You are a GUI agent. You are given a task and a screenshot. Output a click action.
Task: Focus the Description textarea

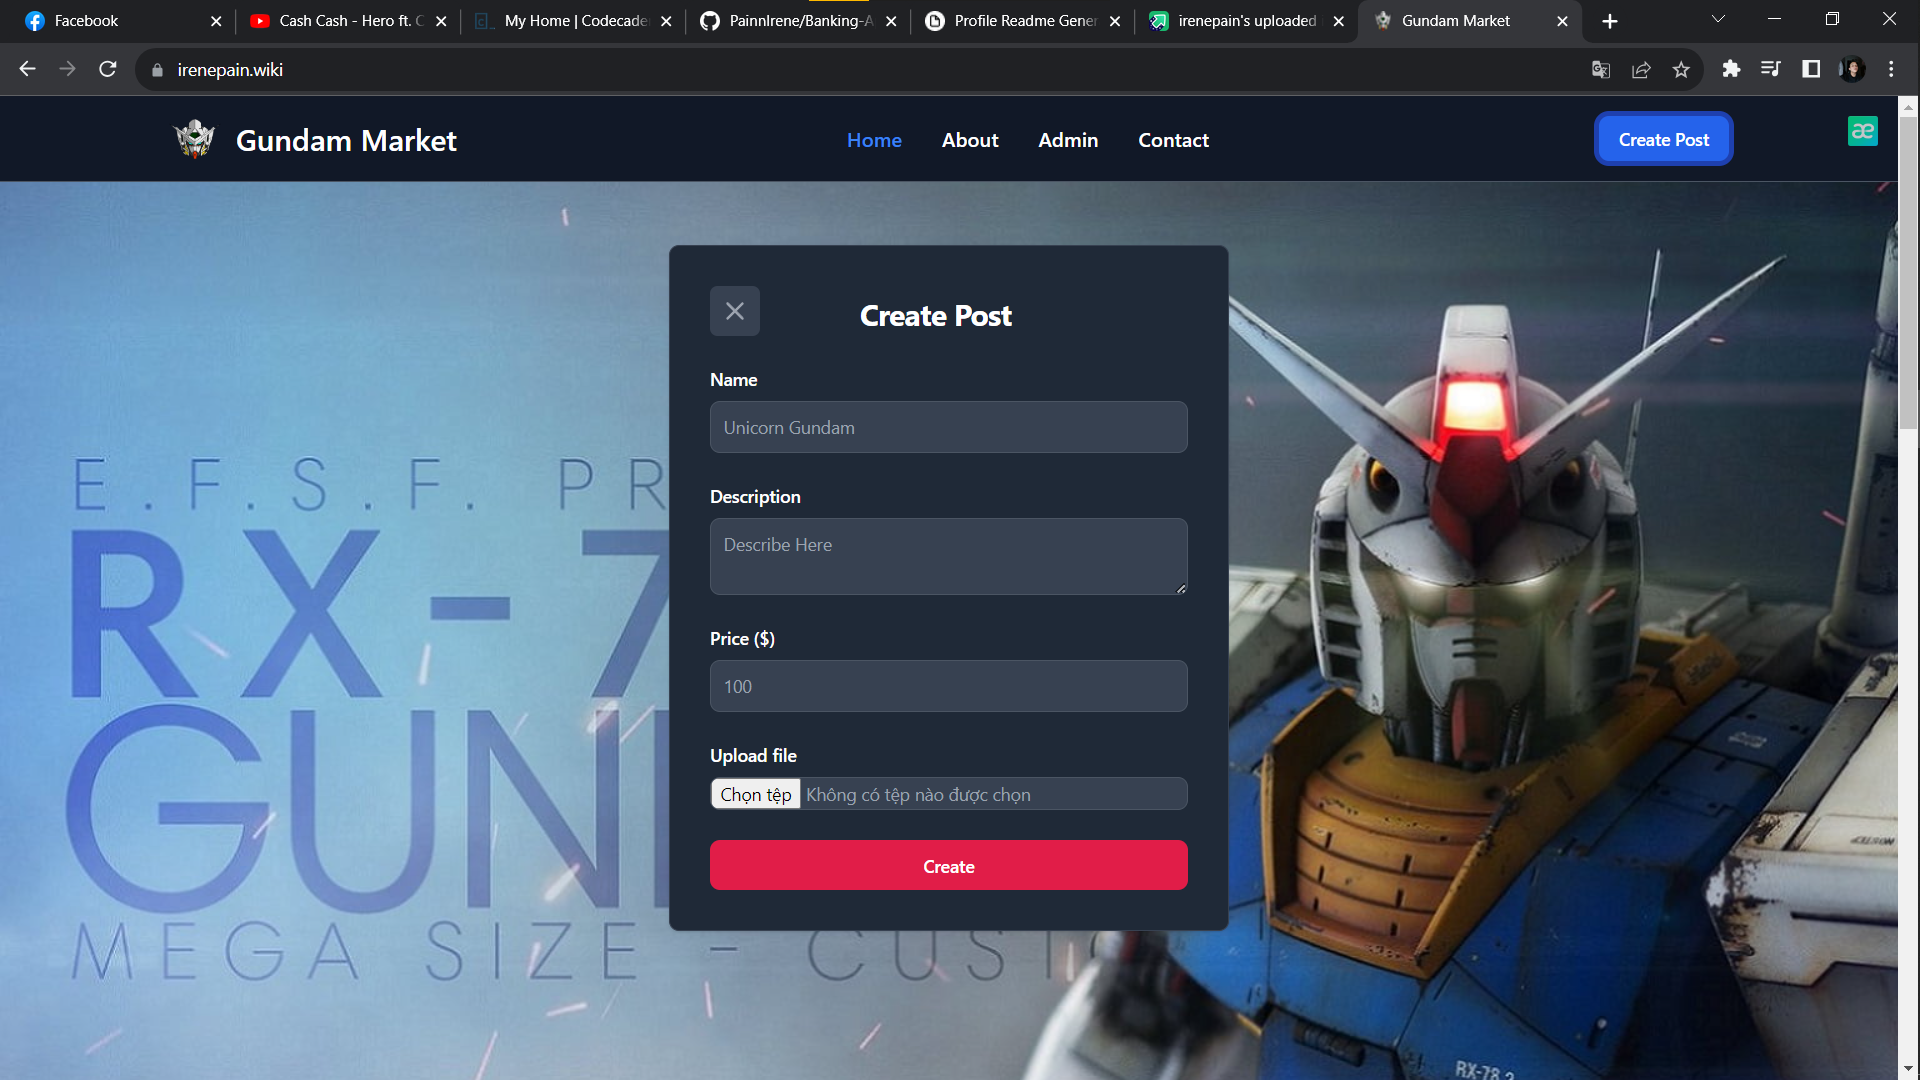948,556
